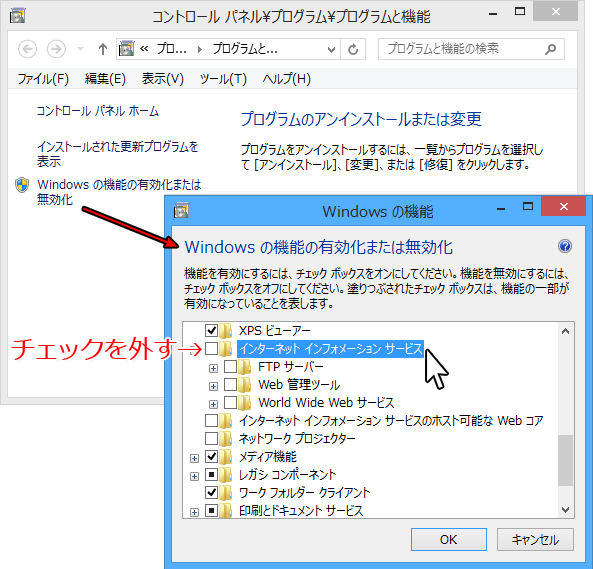
Task: Select the ネットワーク プロジェクター row text
Action: click(297, 439)
